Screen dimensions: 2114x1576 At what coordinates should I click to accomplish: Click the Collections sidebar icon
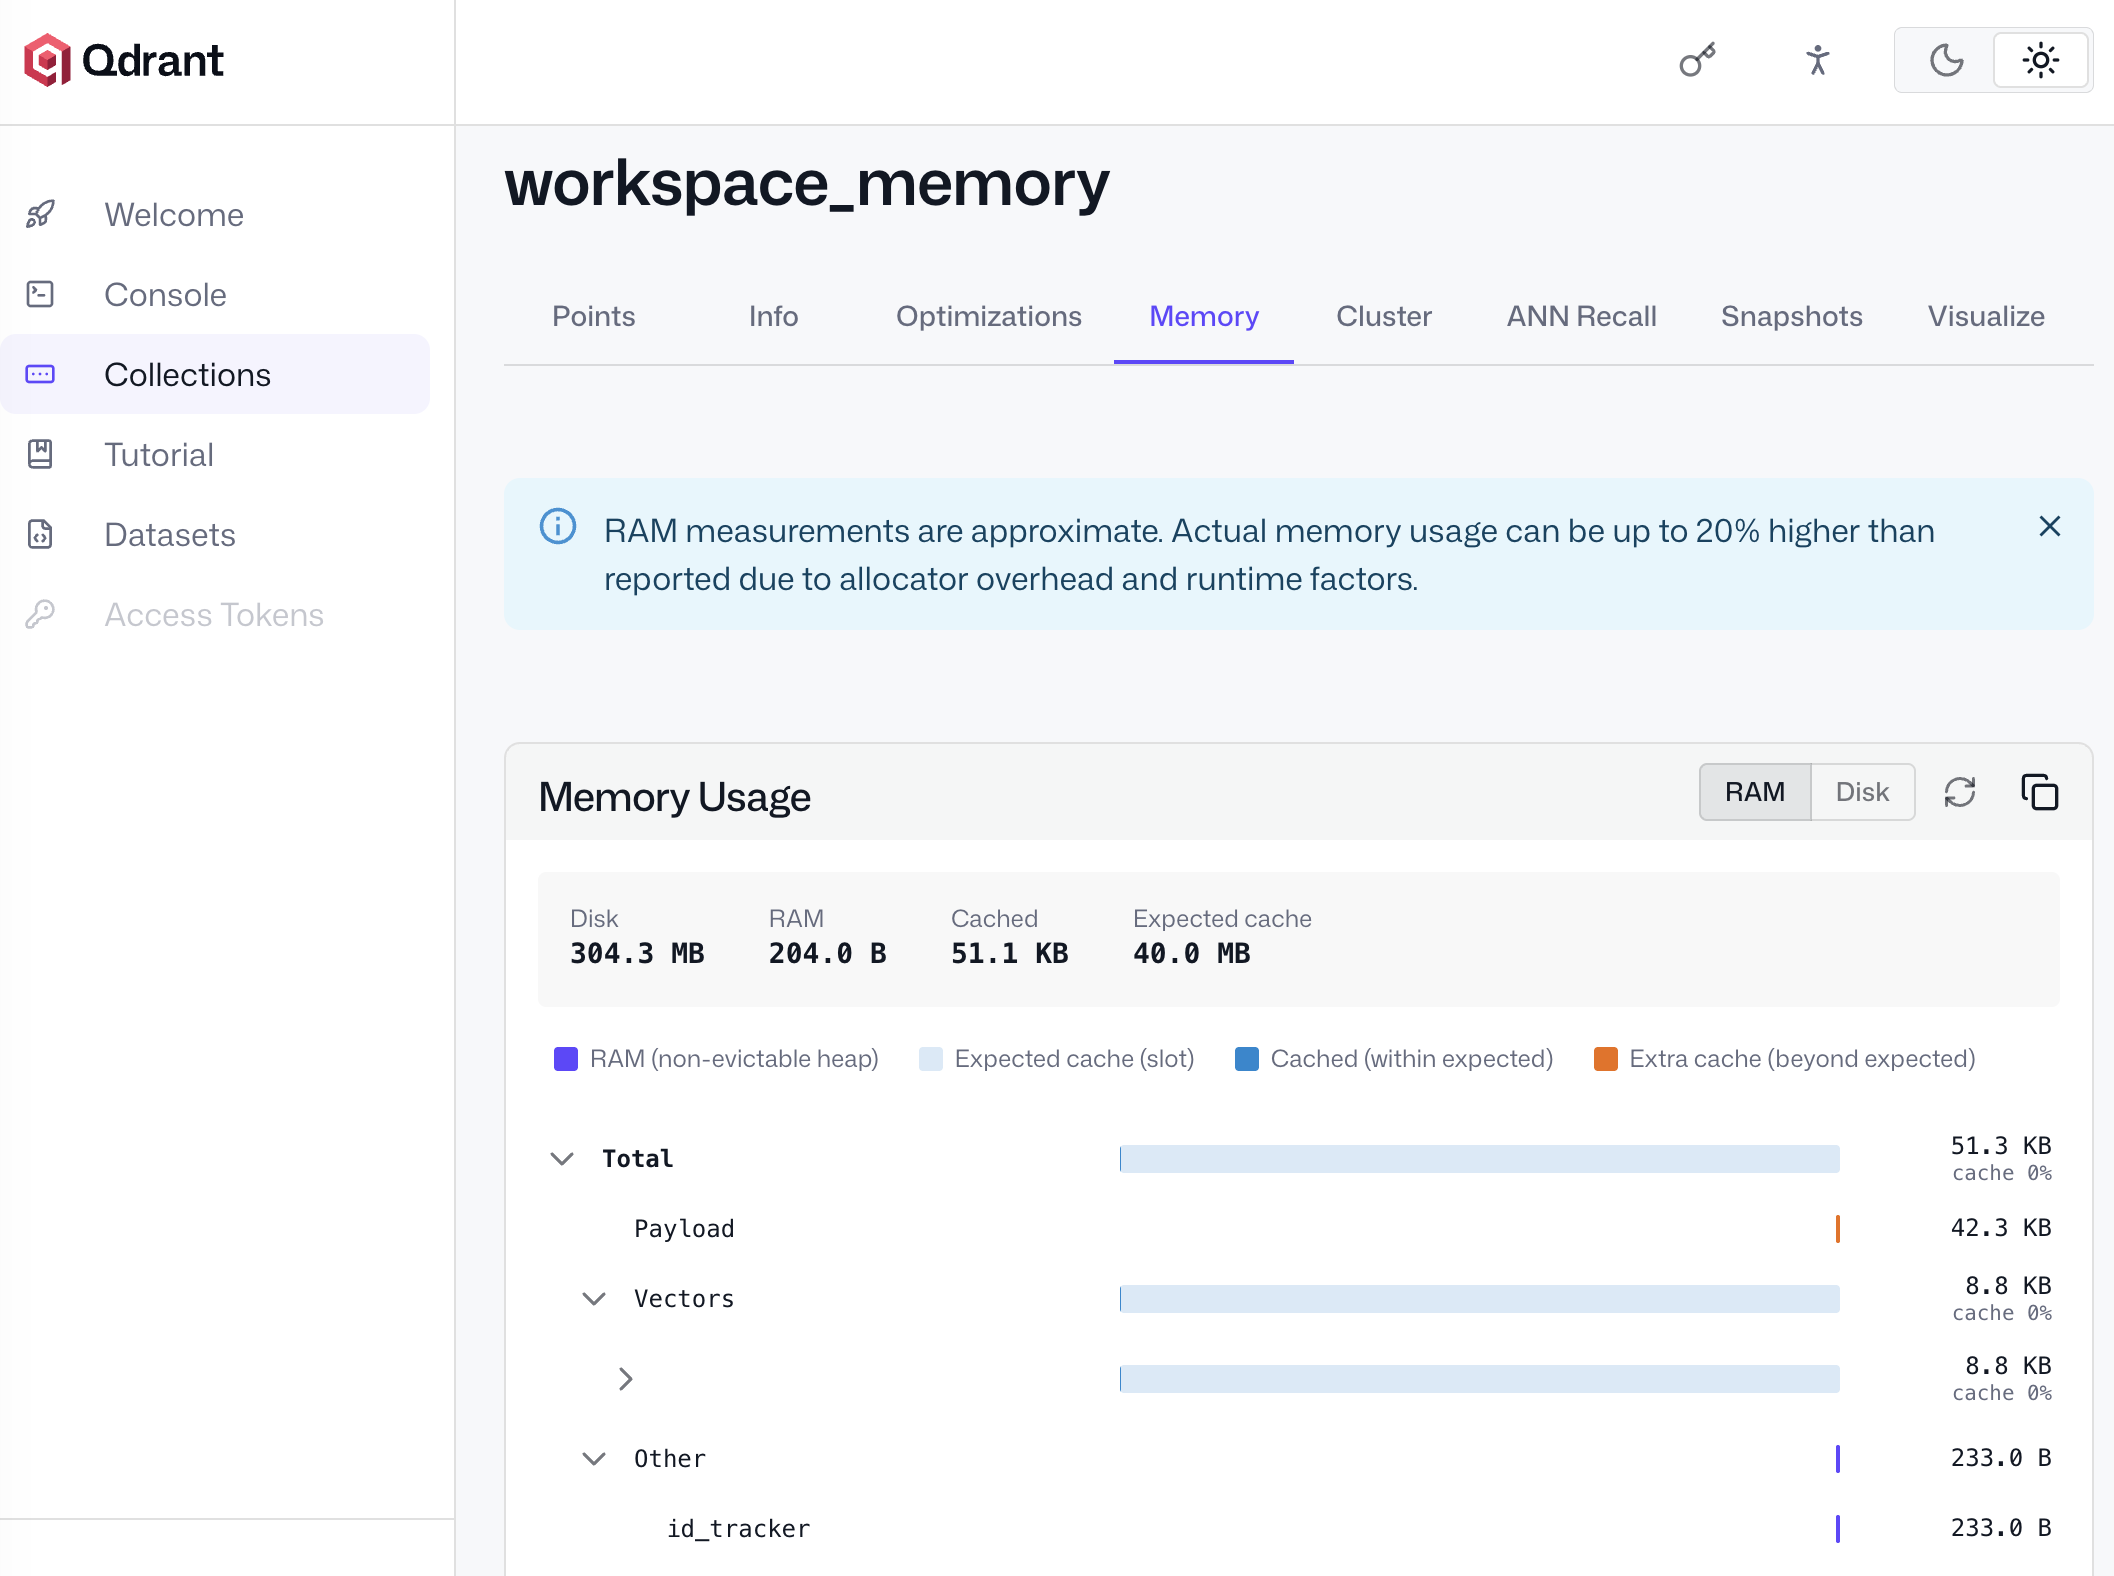pos(40,374)
